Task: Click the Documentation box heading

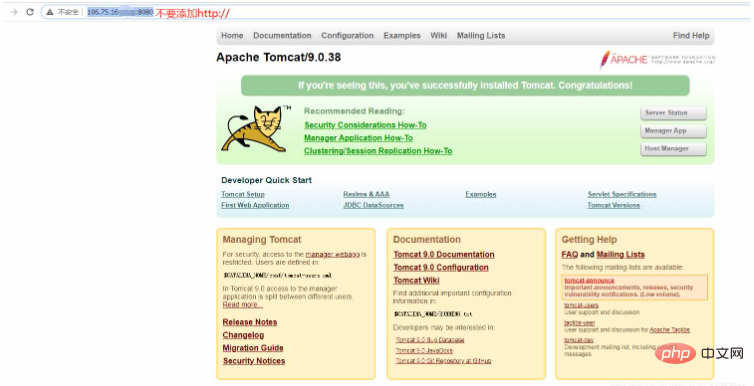Action: point(427,239)
